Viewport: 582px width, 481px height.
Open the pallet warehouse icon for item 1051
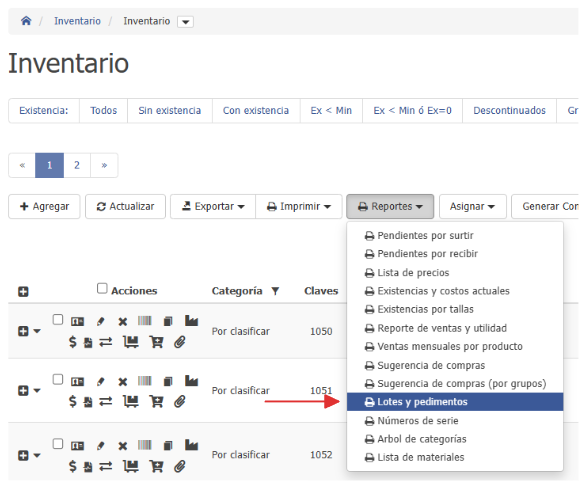[131, 402]
